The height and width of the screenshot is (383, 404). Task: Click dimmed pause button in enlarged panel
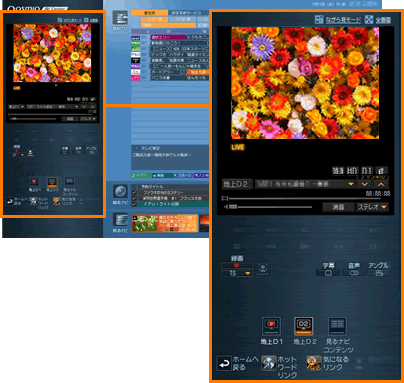(x=373, y=246)
